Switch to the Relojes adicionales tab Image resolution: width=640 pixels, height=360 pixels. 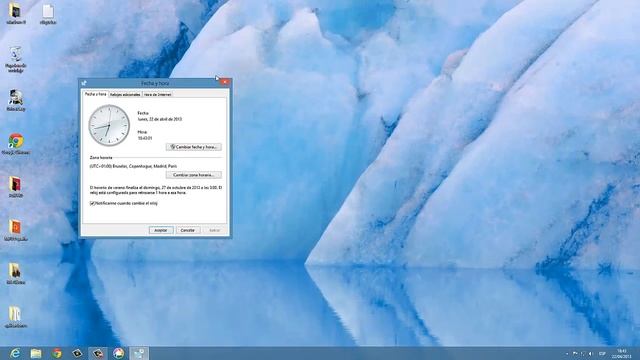pos(125,94)
